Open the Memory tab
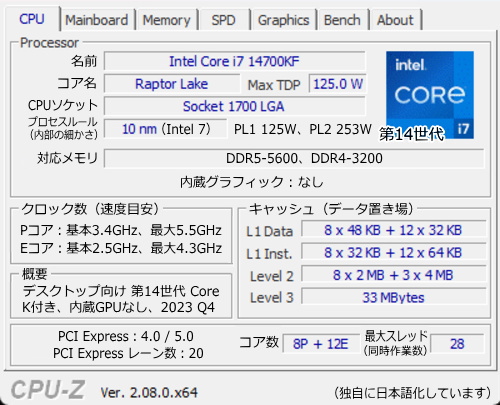Viewport: 500px width, 405px height. [167, 20]
